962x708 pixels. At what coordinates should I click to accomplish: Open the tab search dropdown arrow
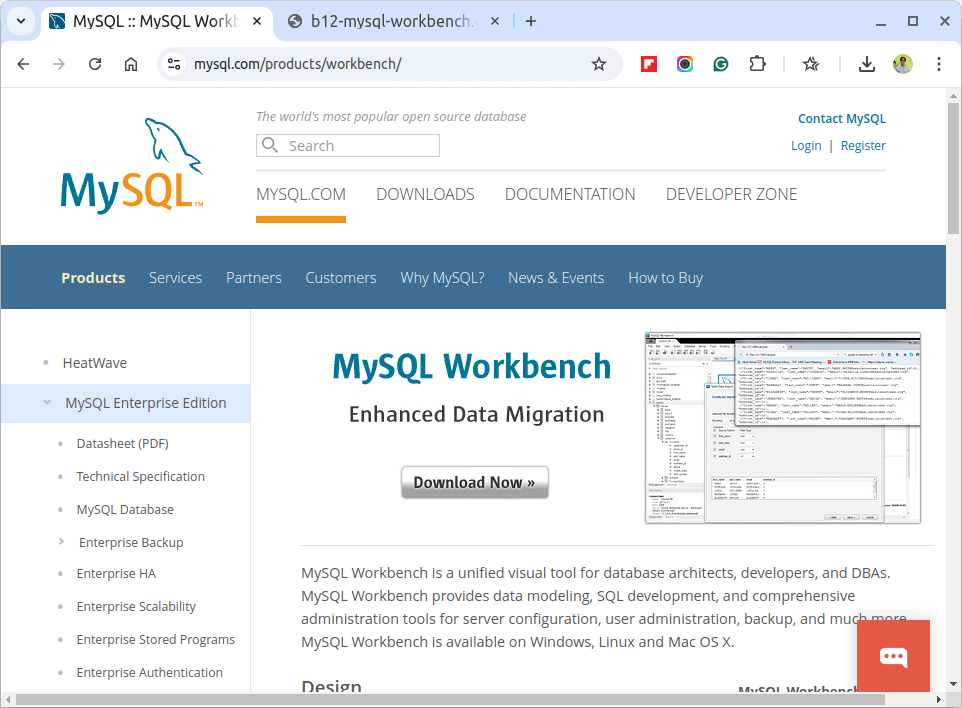(x=21, y=21)
